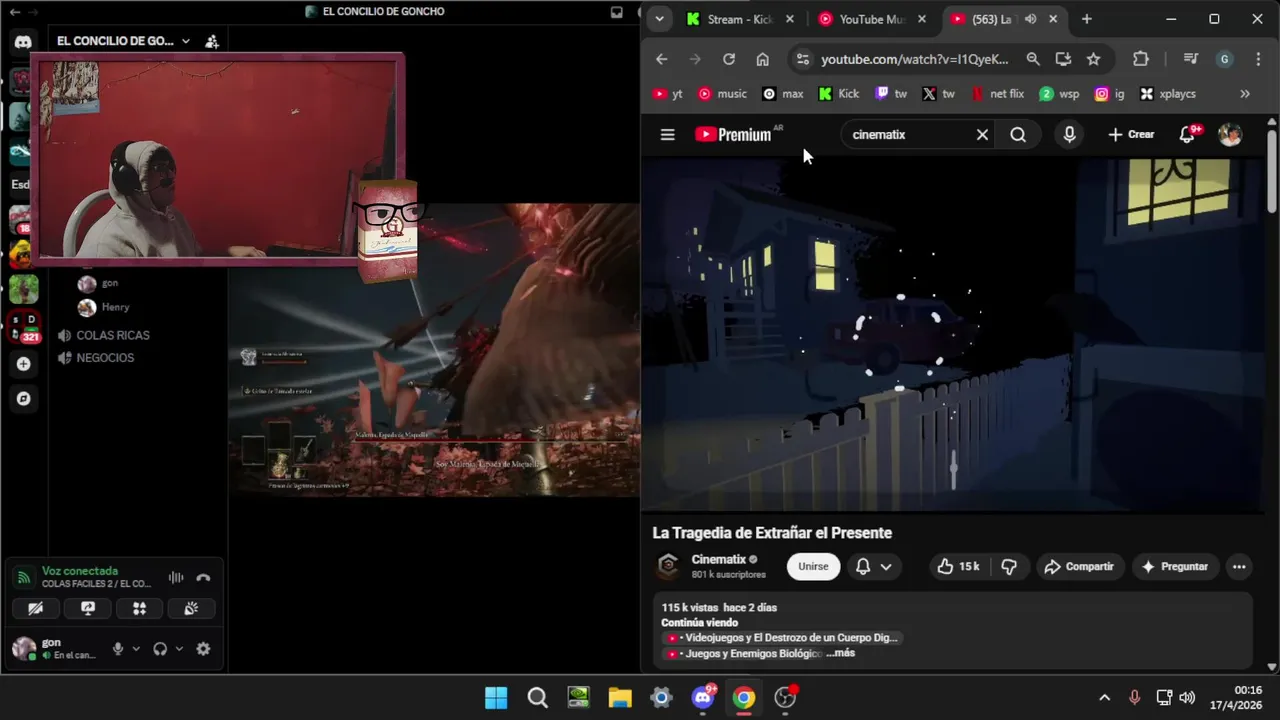Open Chrome profile G avatar
Screen dimensions: 1280x720
tap(1225, 59)
